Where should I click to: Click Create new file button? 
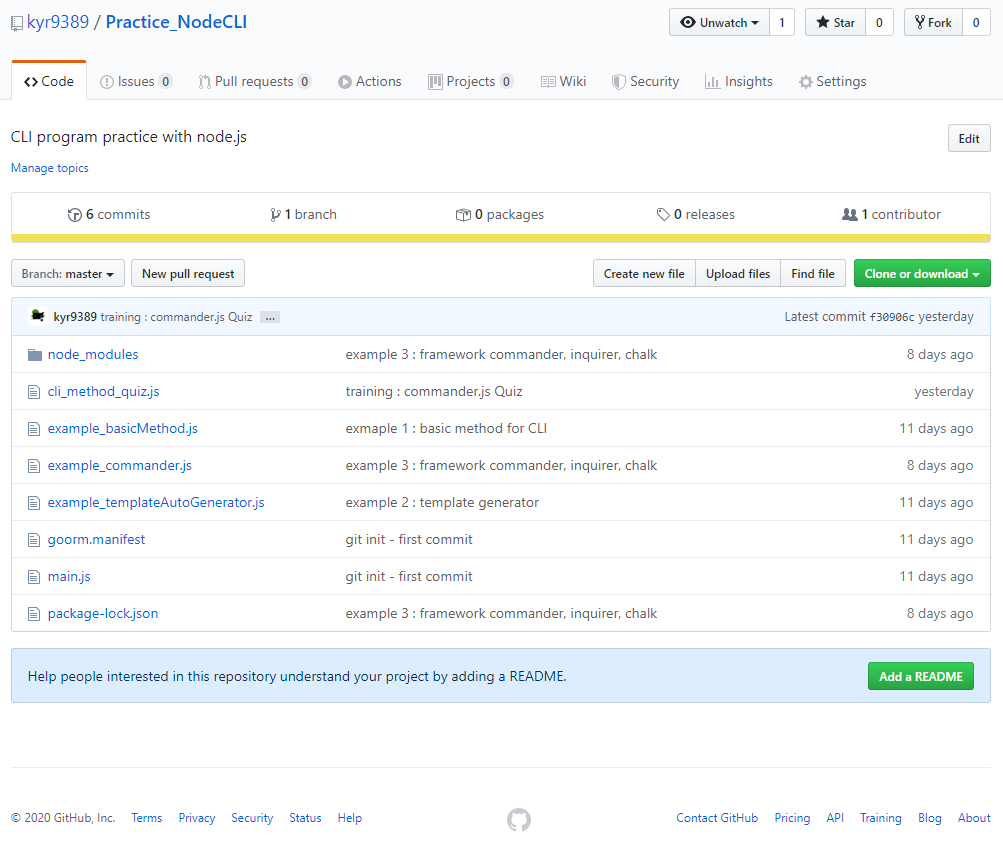click(644, 274)
